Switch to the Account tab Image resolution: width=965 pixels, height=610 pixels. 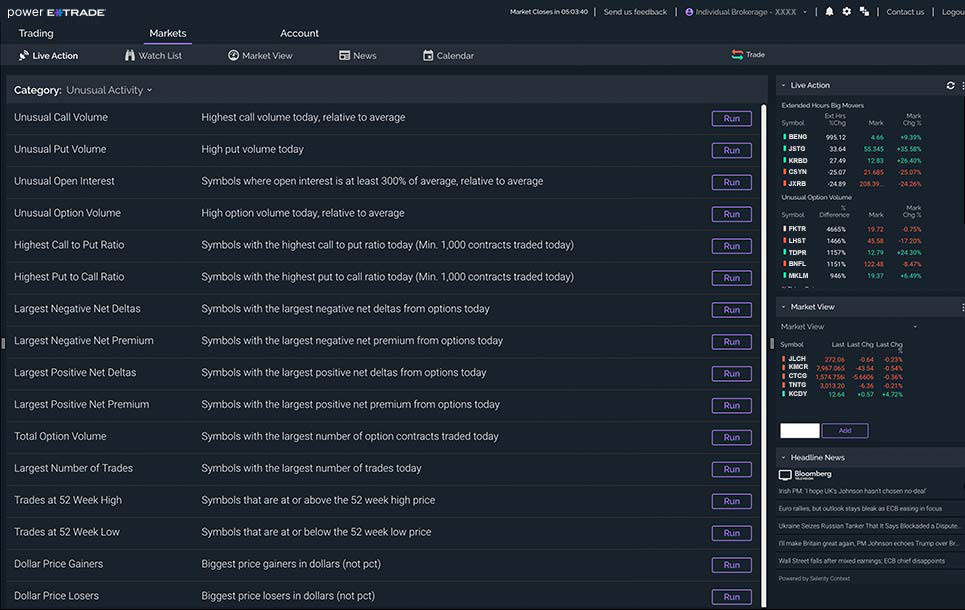pos(299,33)
